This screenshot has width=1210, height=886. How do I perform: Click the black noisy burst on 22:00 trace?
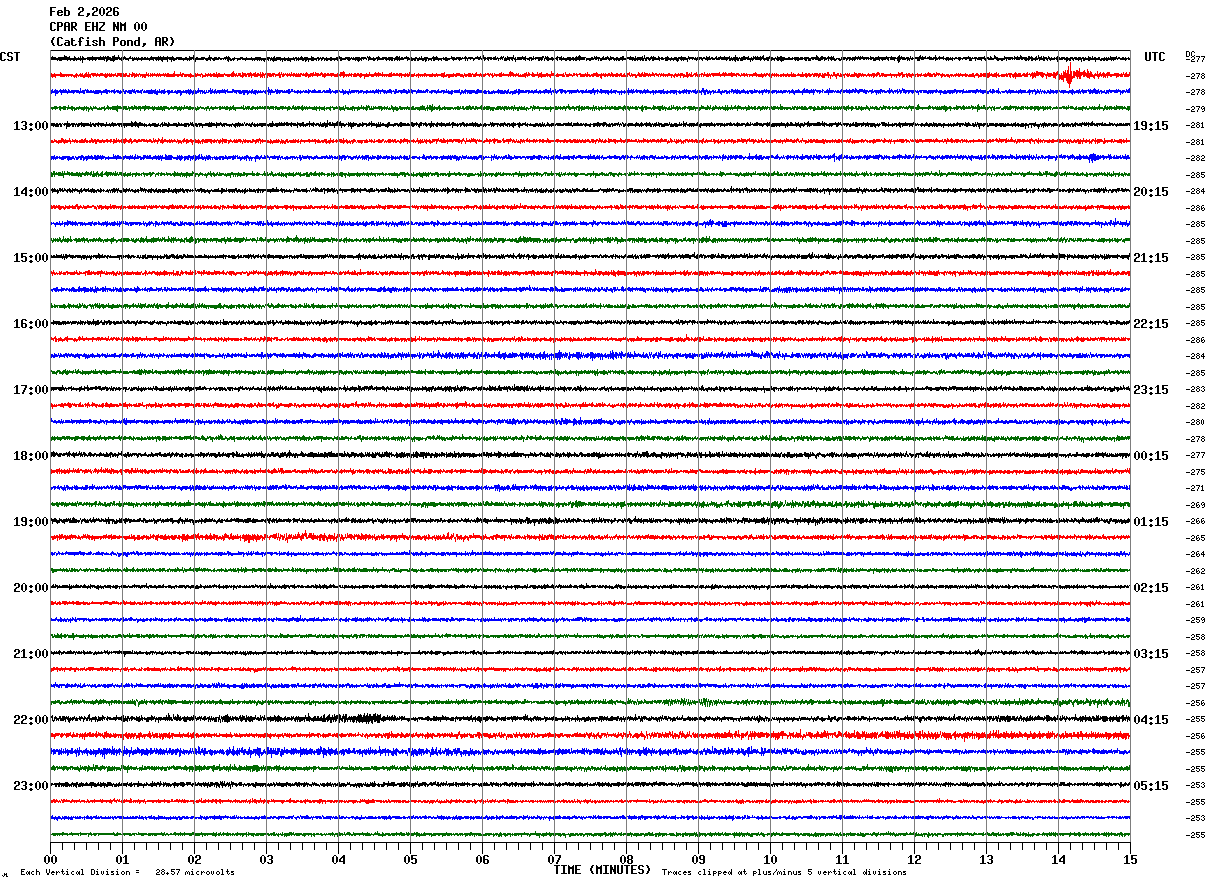[x=365, y=718]
